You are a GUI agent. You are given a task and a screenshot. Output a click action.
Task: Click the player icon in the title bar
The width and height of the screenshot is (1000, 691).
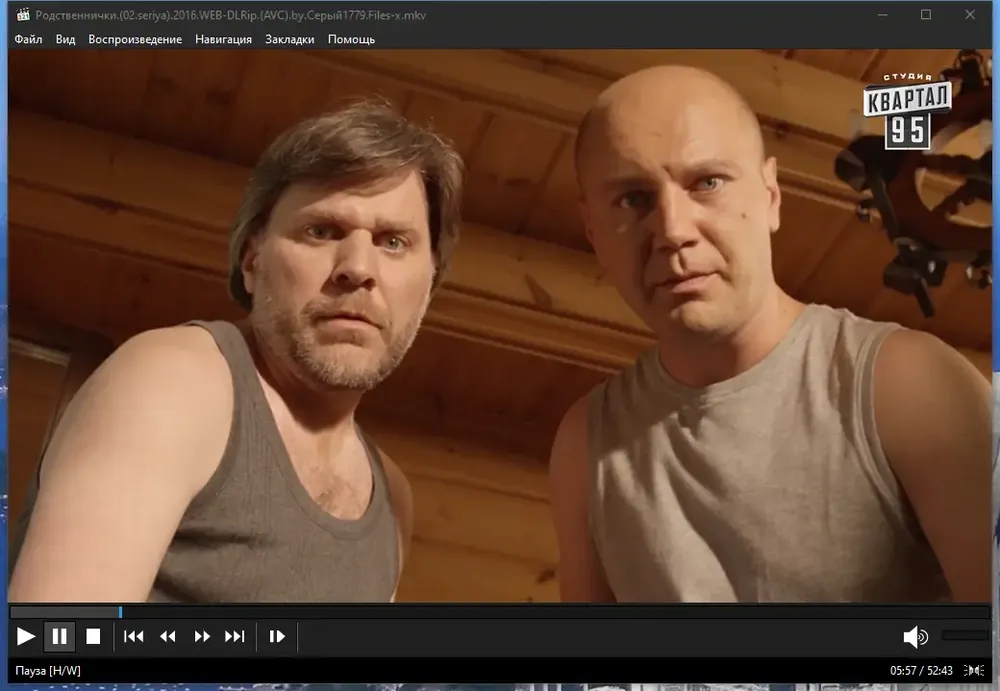click(23, 15)
